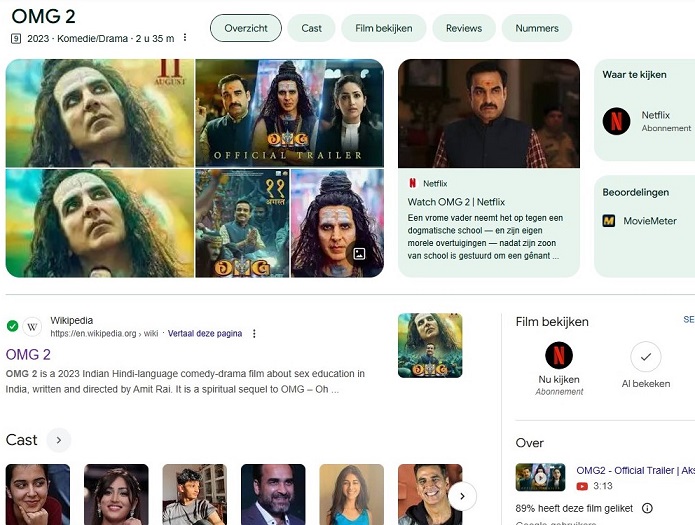
Task: Click the en.wikipedia.org URL text
Action: click(x=104, y=333)
